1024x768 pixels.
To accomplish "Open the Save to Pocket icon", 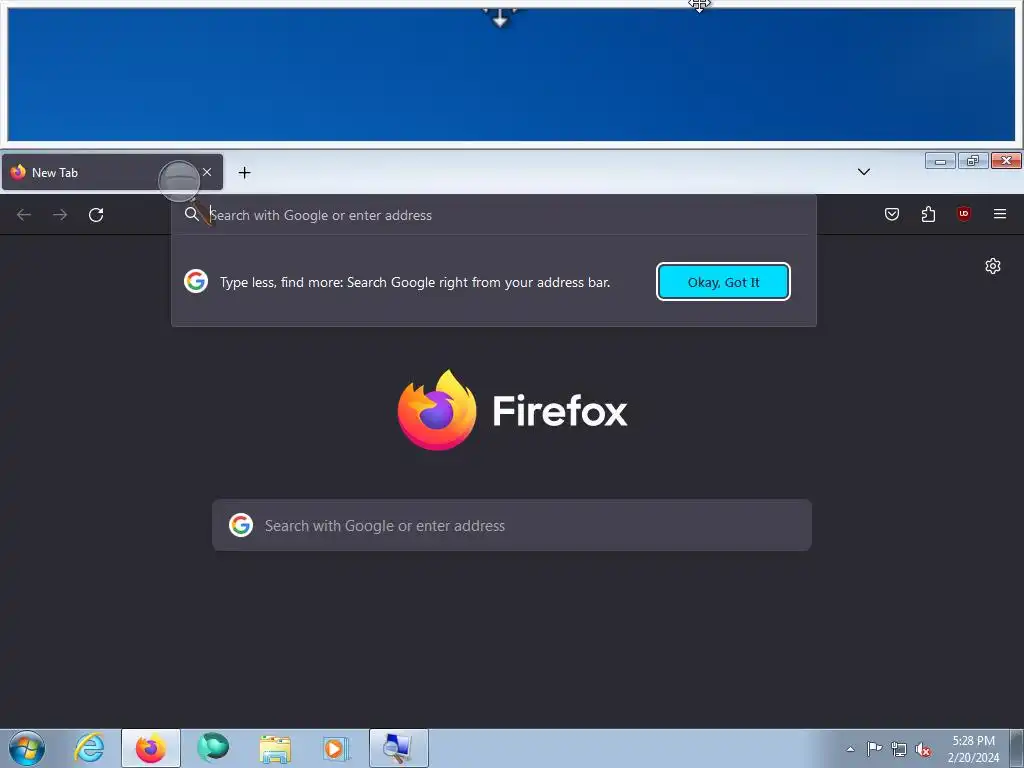I will (x=891, y=214).
